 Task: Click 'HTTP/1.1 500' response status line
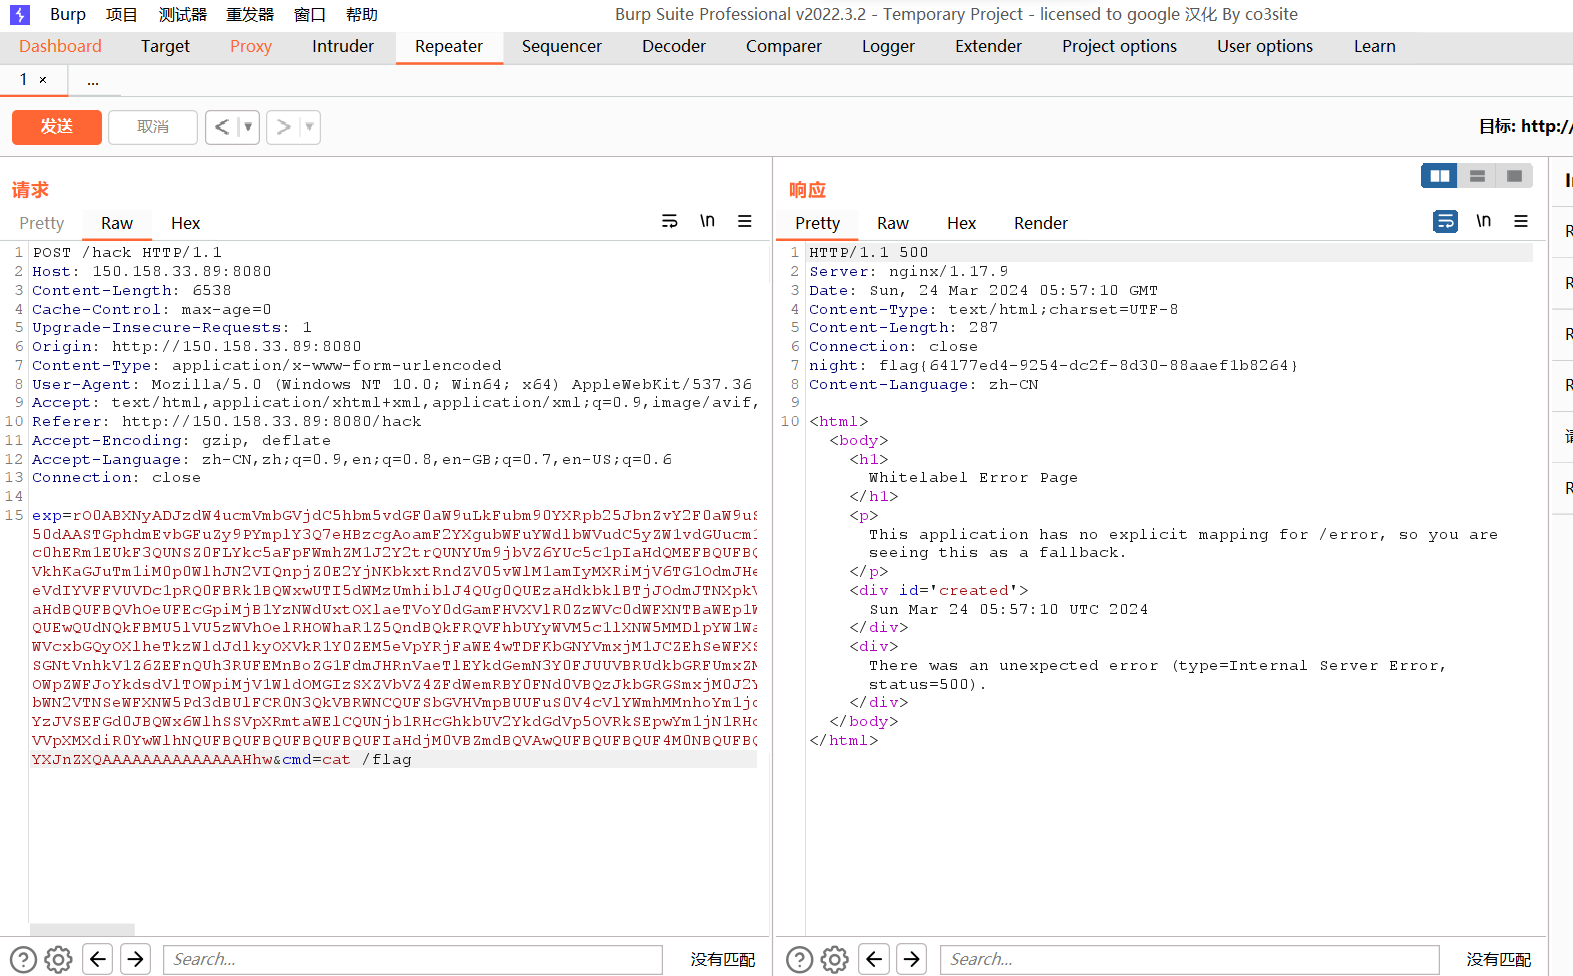coord(869,253)
